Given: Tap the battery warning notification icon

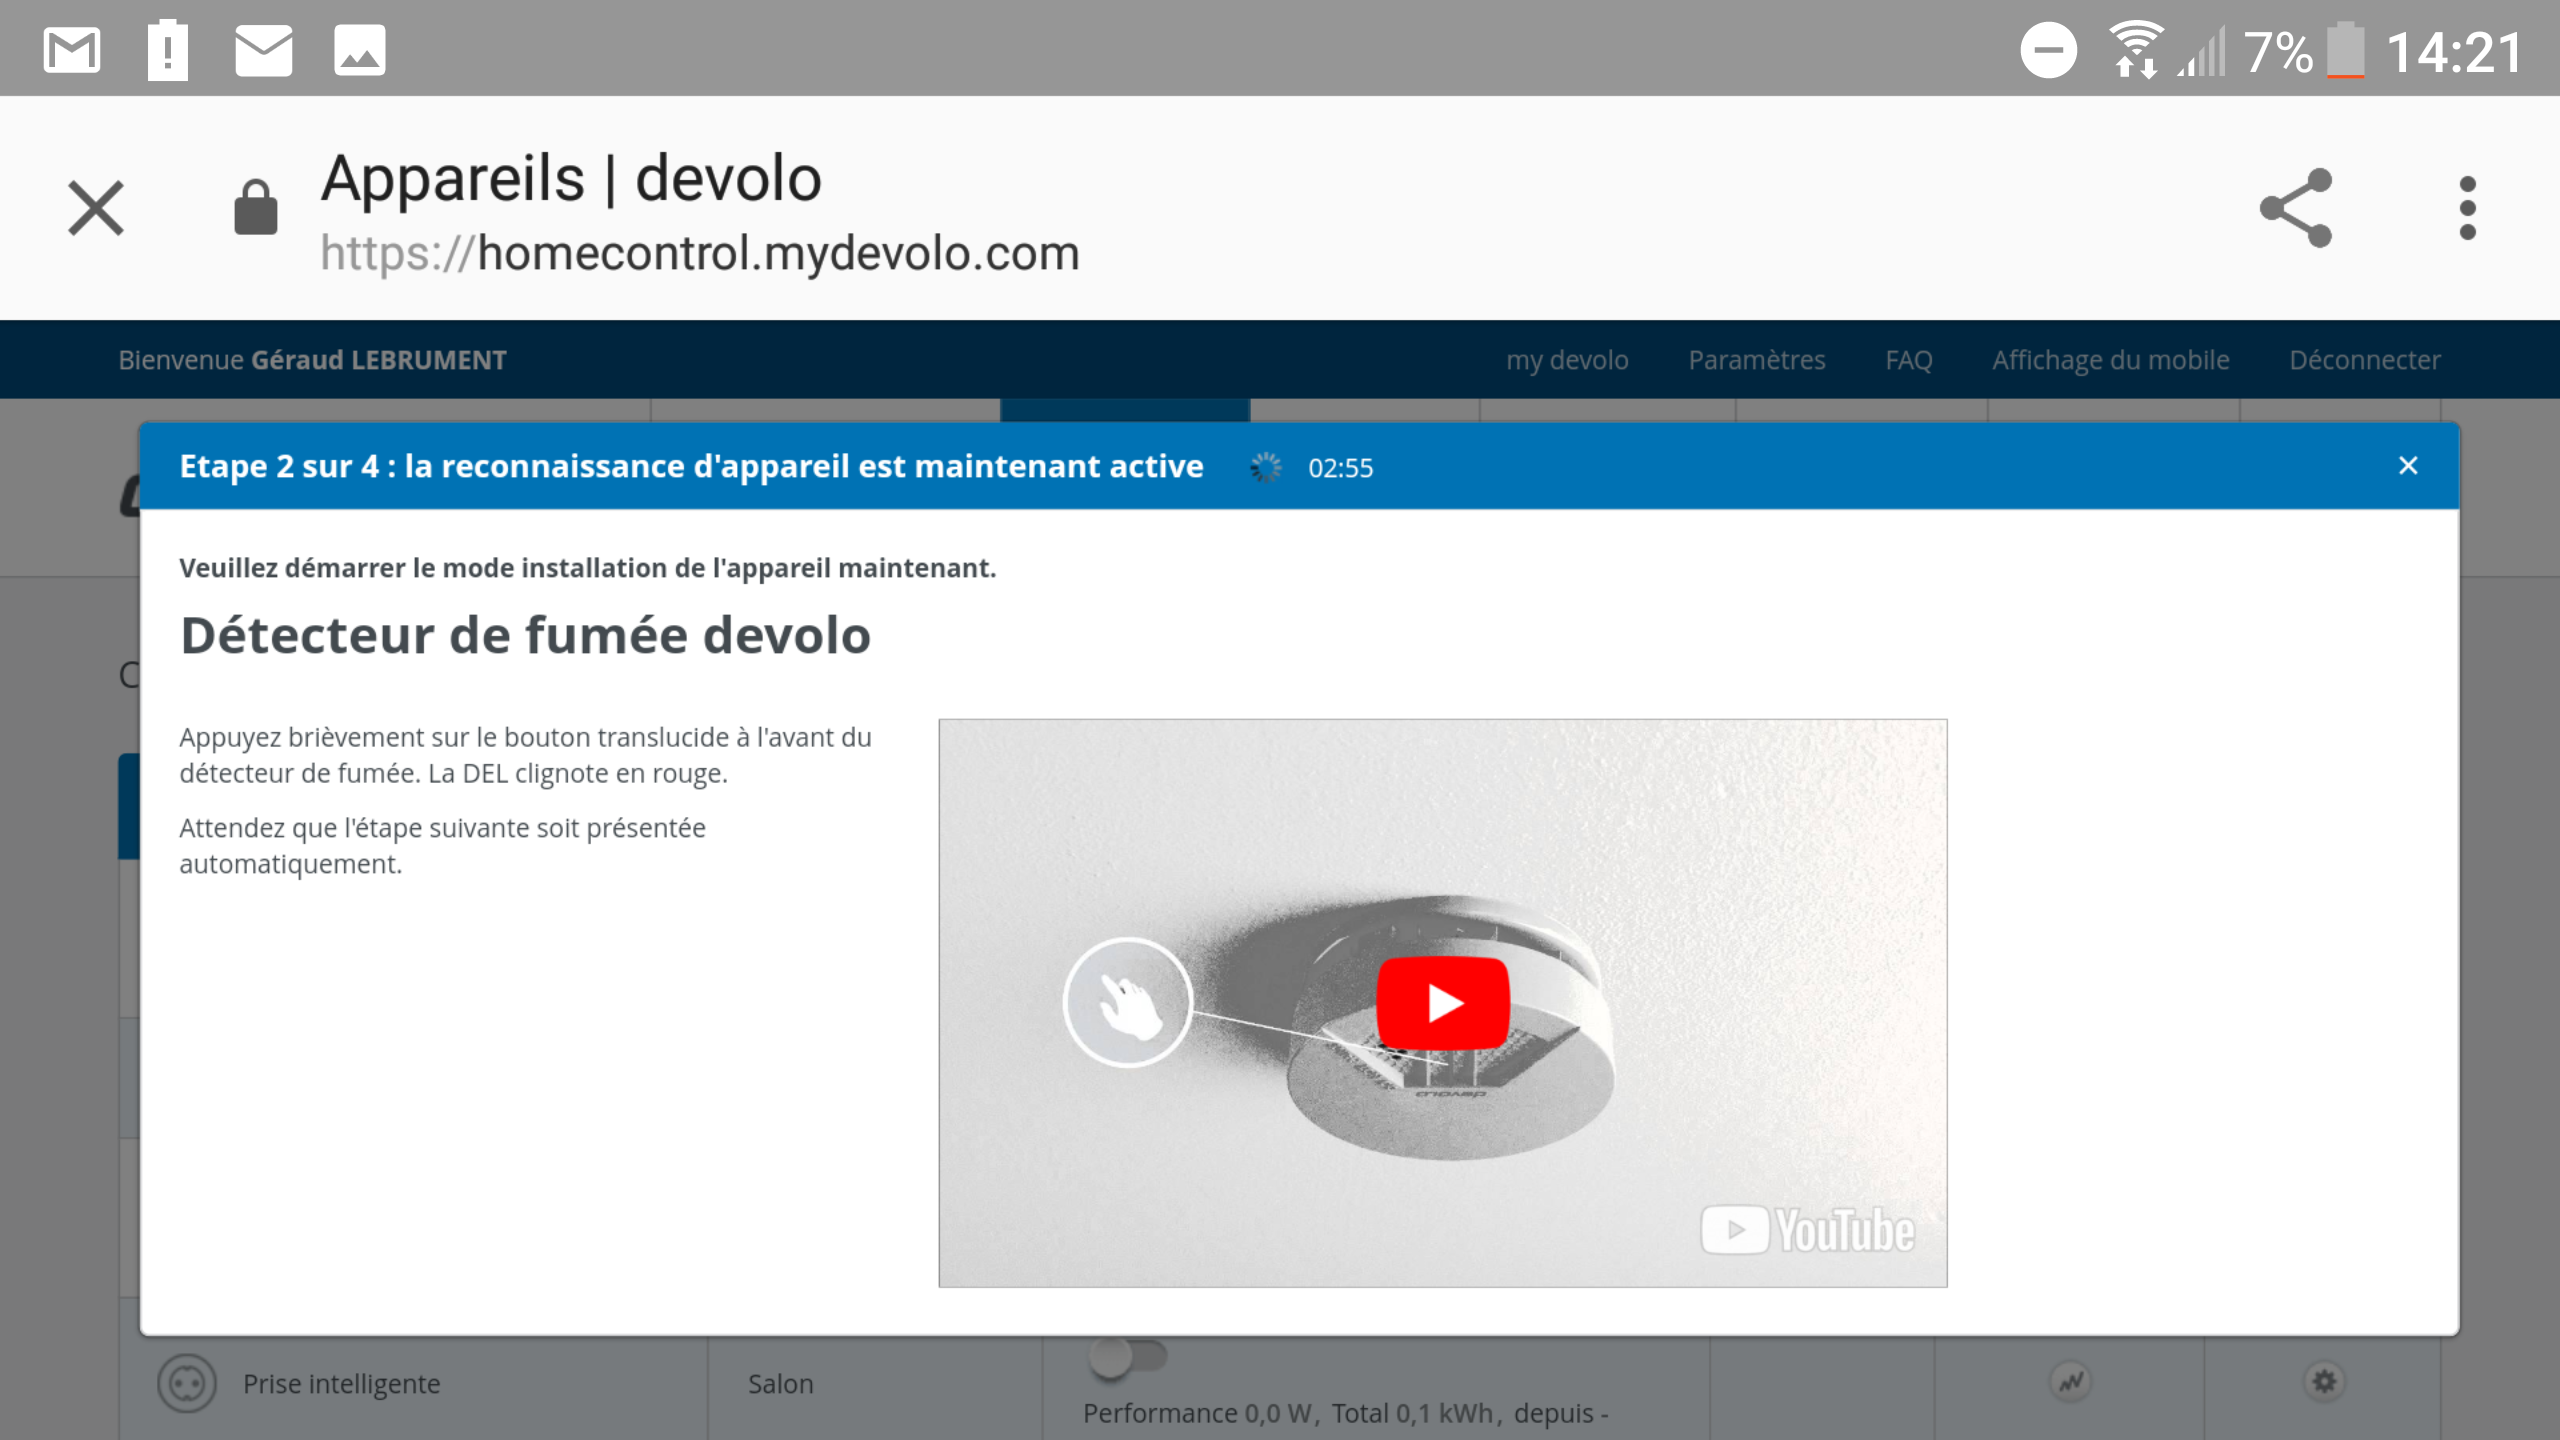Looking at the screenshot, I should 168,50.
